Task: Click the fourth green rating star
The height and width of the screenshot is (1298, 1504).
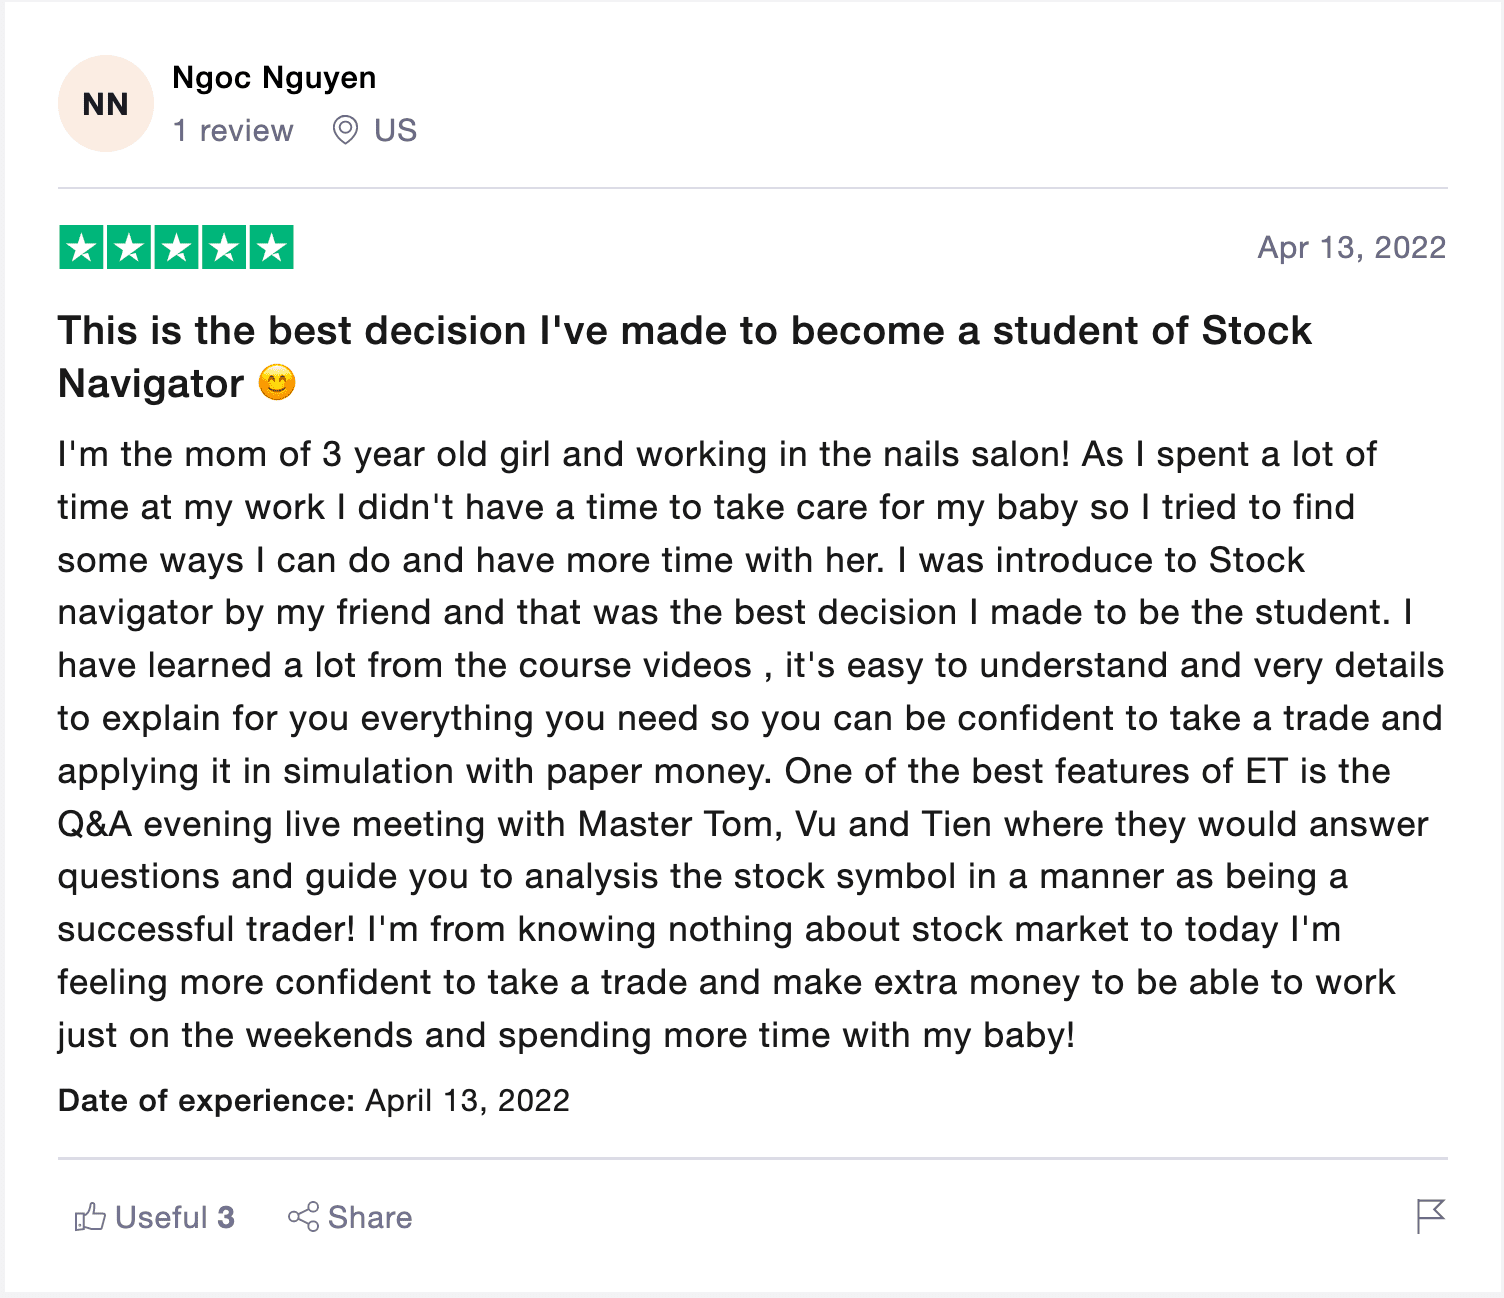Action: [224, 248]
